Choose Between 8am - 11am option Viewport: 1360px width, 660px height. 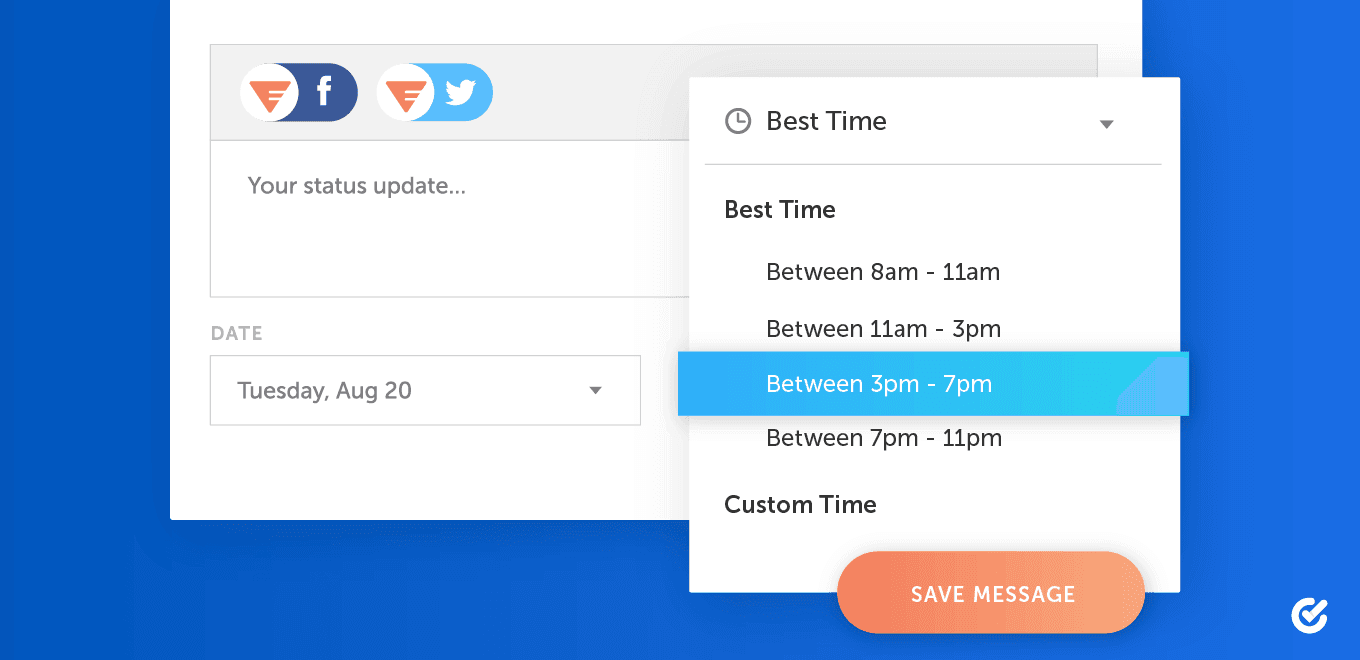coord(883,272)
